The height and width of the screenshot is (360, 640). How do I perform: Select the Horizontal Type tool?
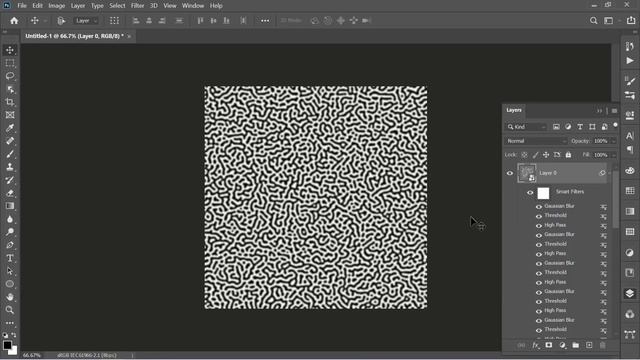(10, 258)
